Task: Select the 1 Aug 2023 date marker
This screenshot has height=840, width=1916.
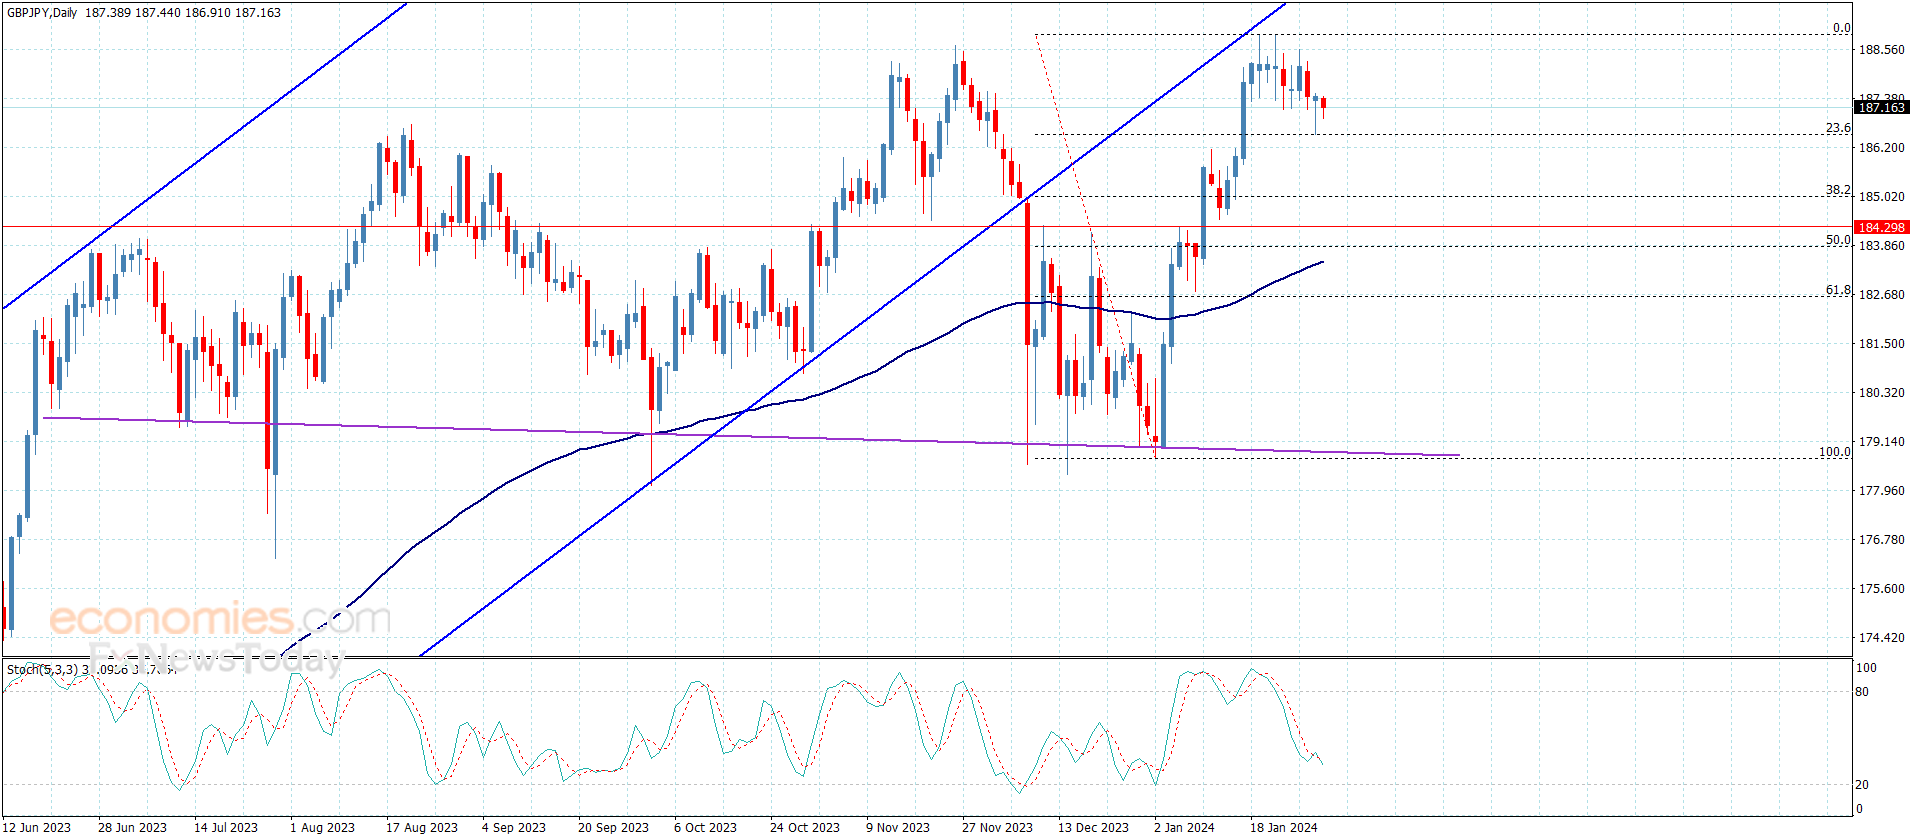Action: point(322,827)
